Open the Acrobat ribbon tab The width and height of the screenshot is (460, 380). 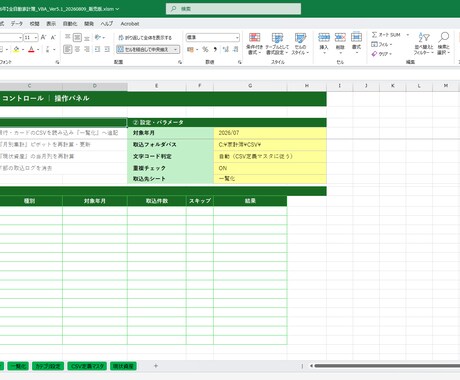tap(130, 24)
